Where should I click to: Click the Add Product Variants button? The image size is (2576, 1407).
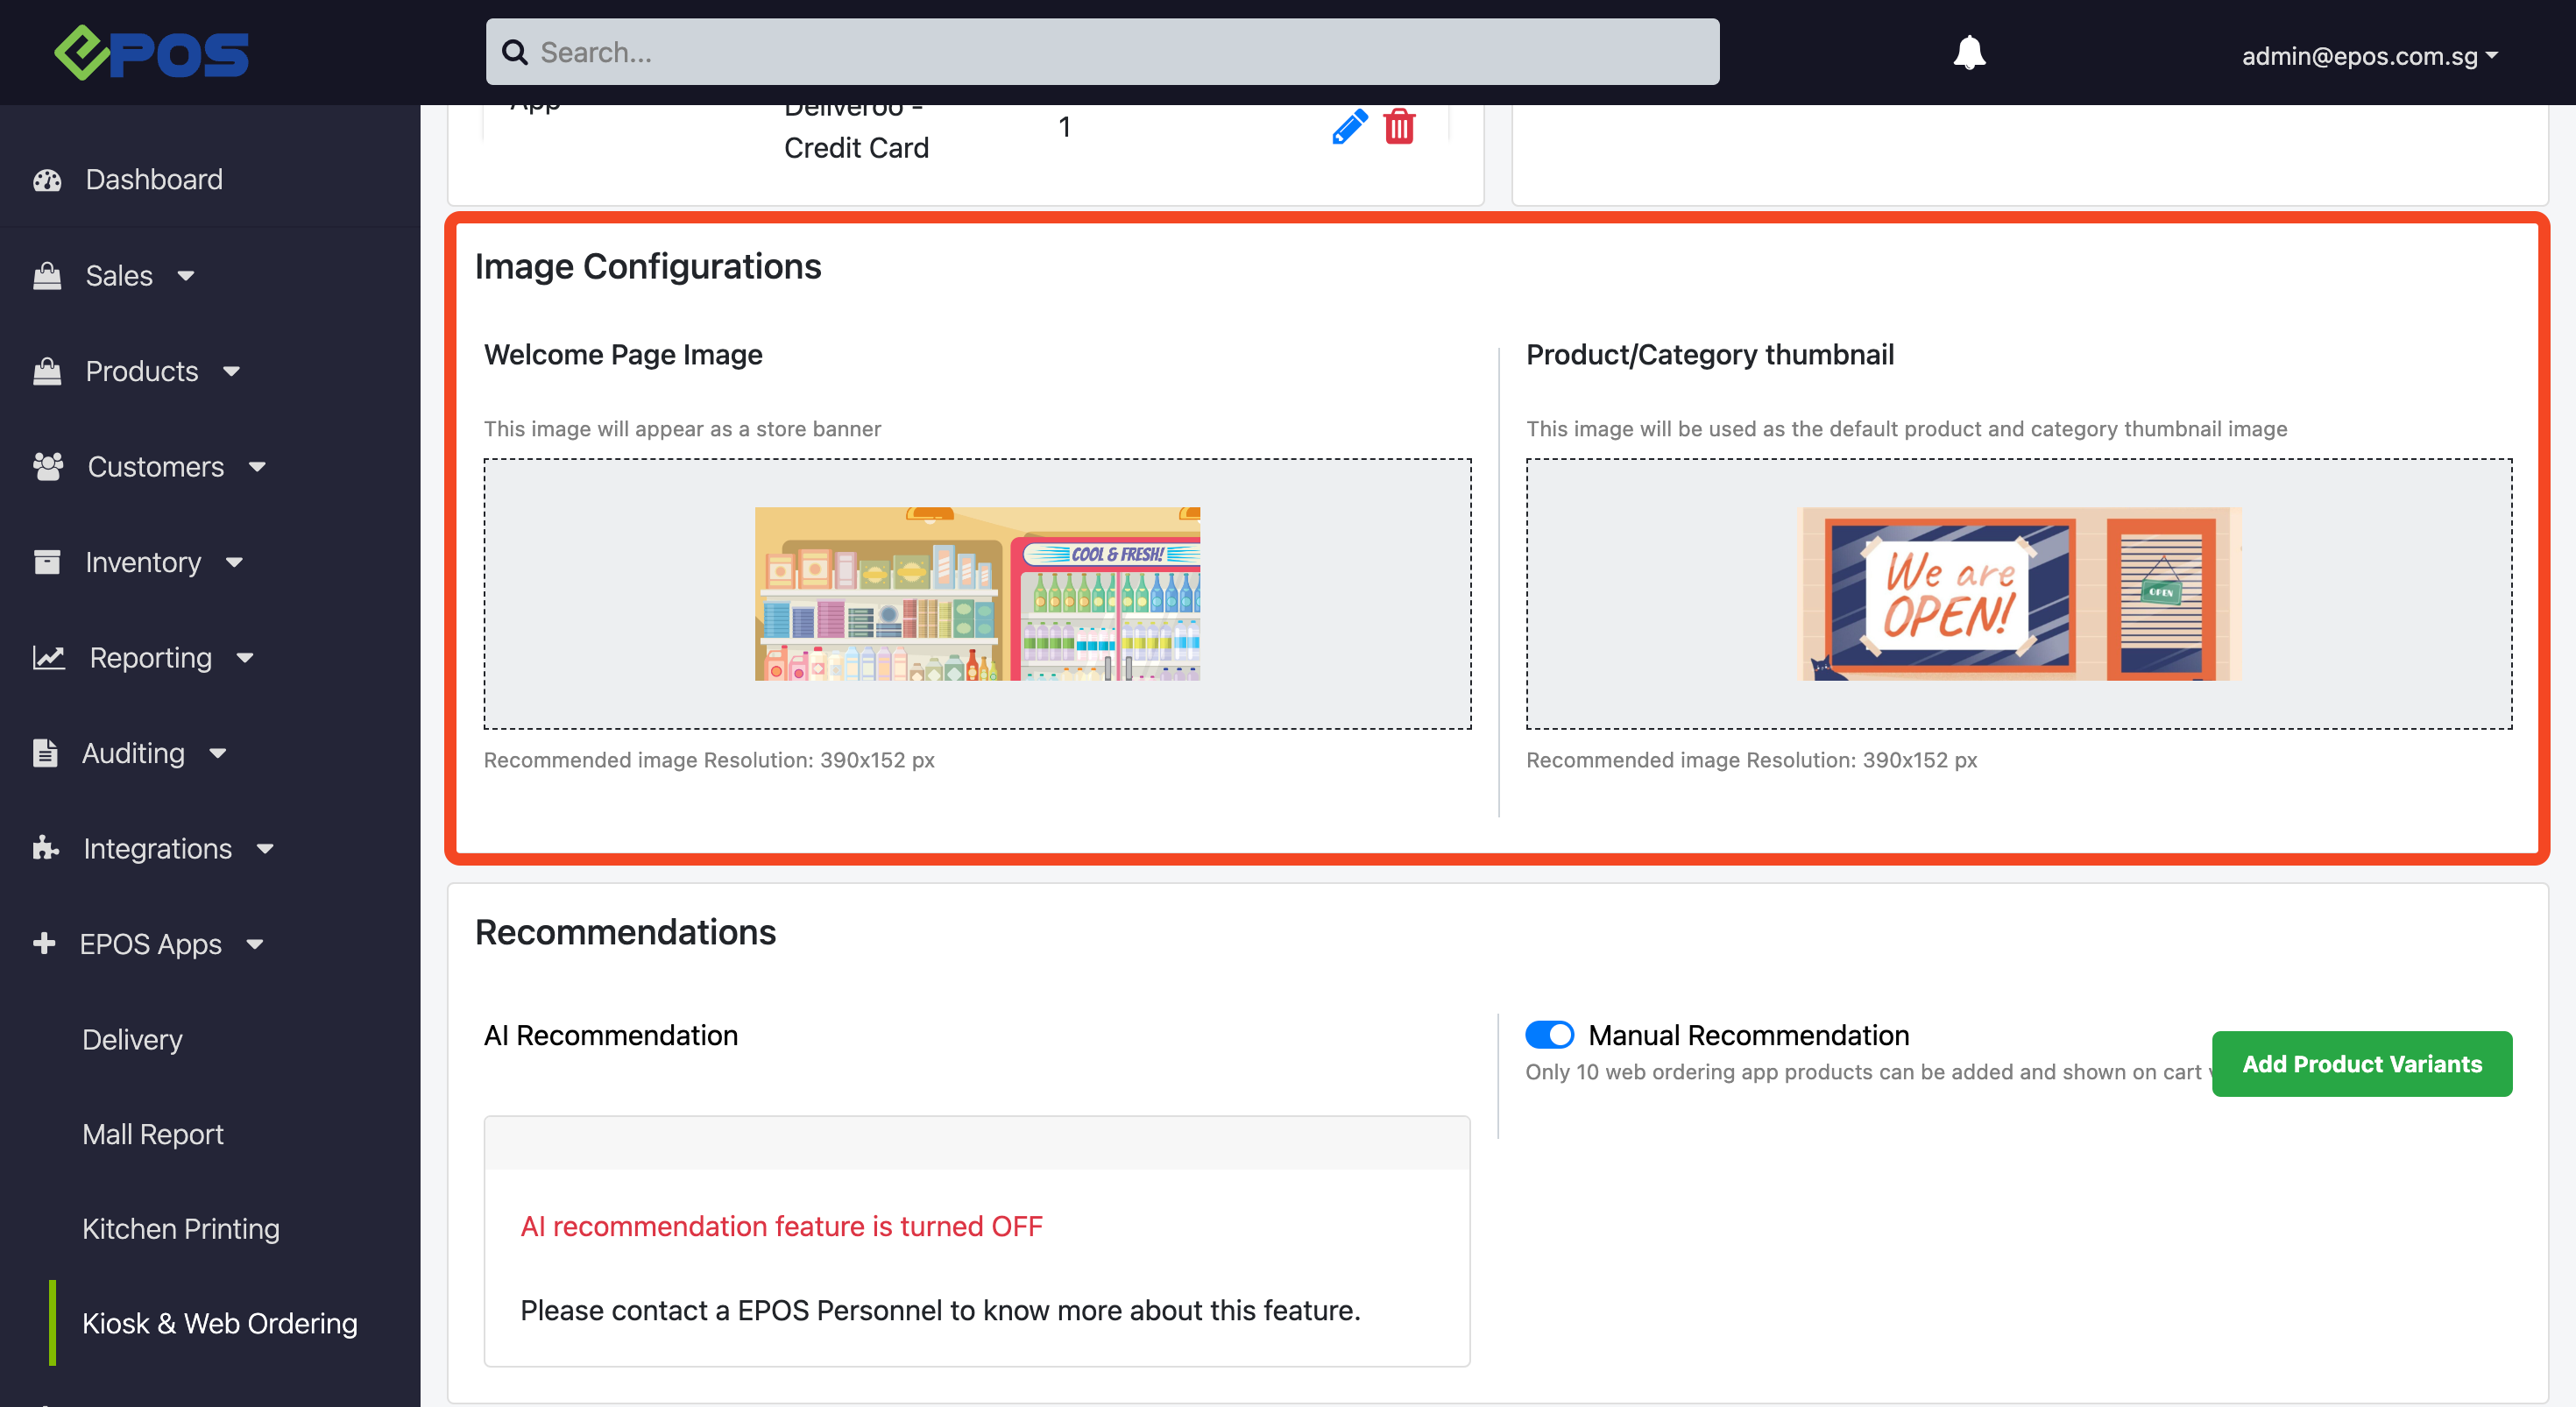click(x=2362, y=1064)
